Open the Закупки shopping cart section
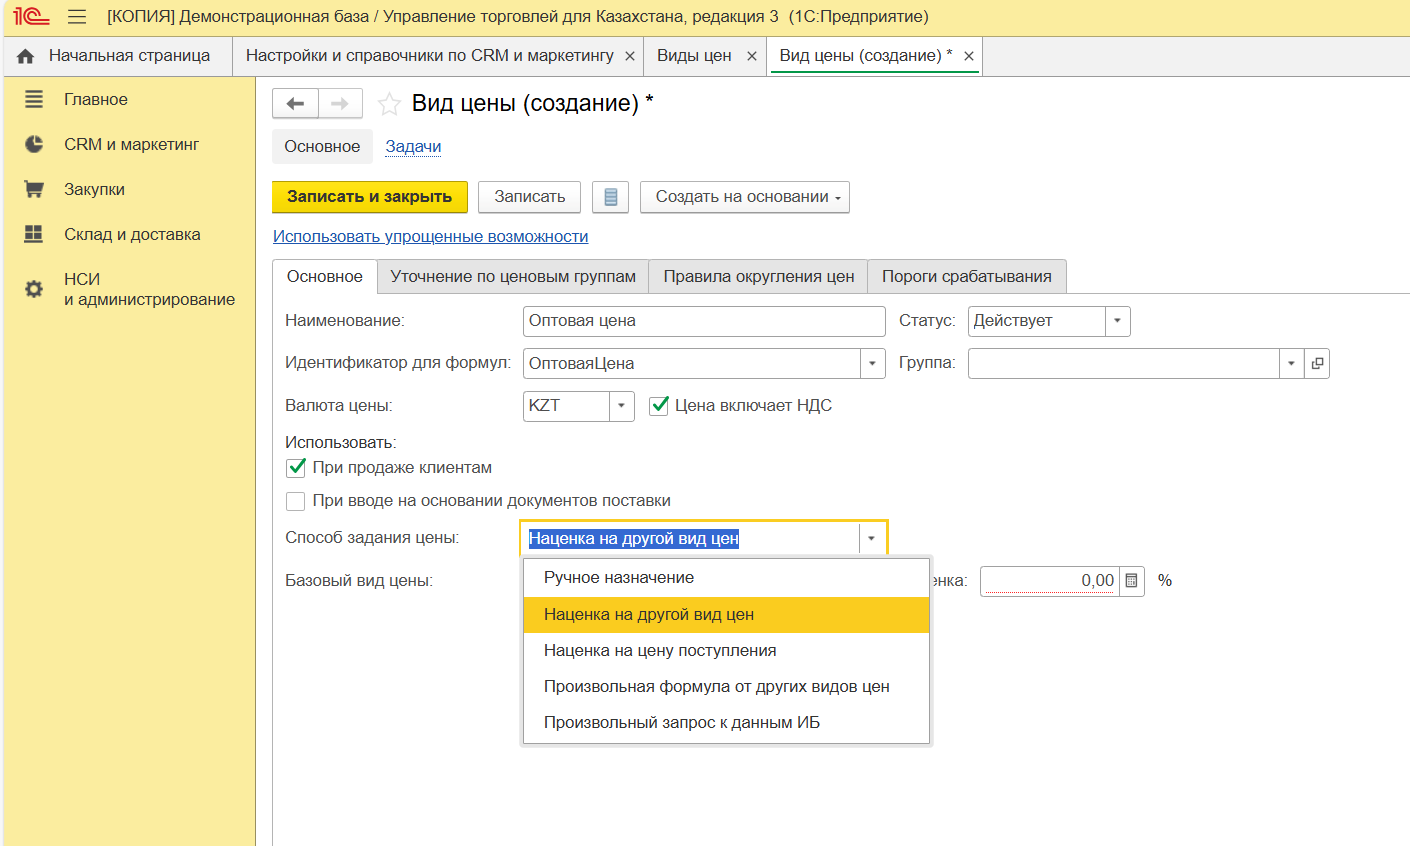 34,189
